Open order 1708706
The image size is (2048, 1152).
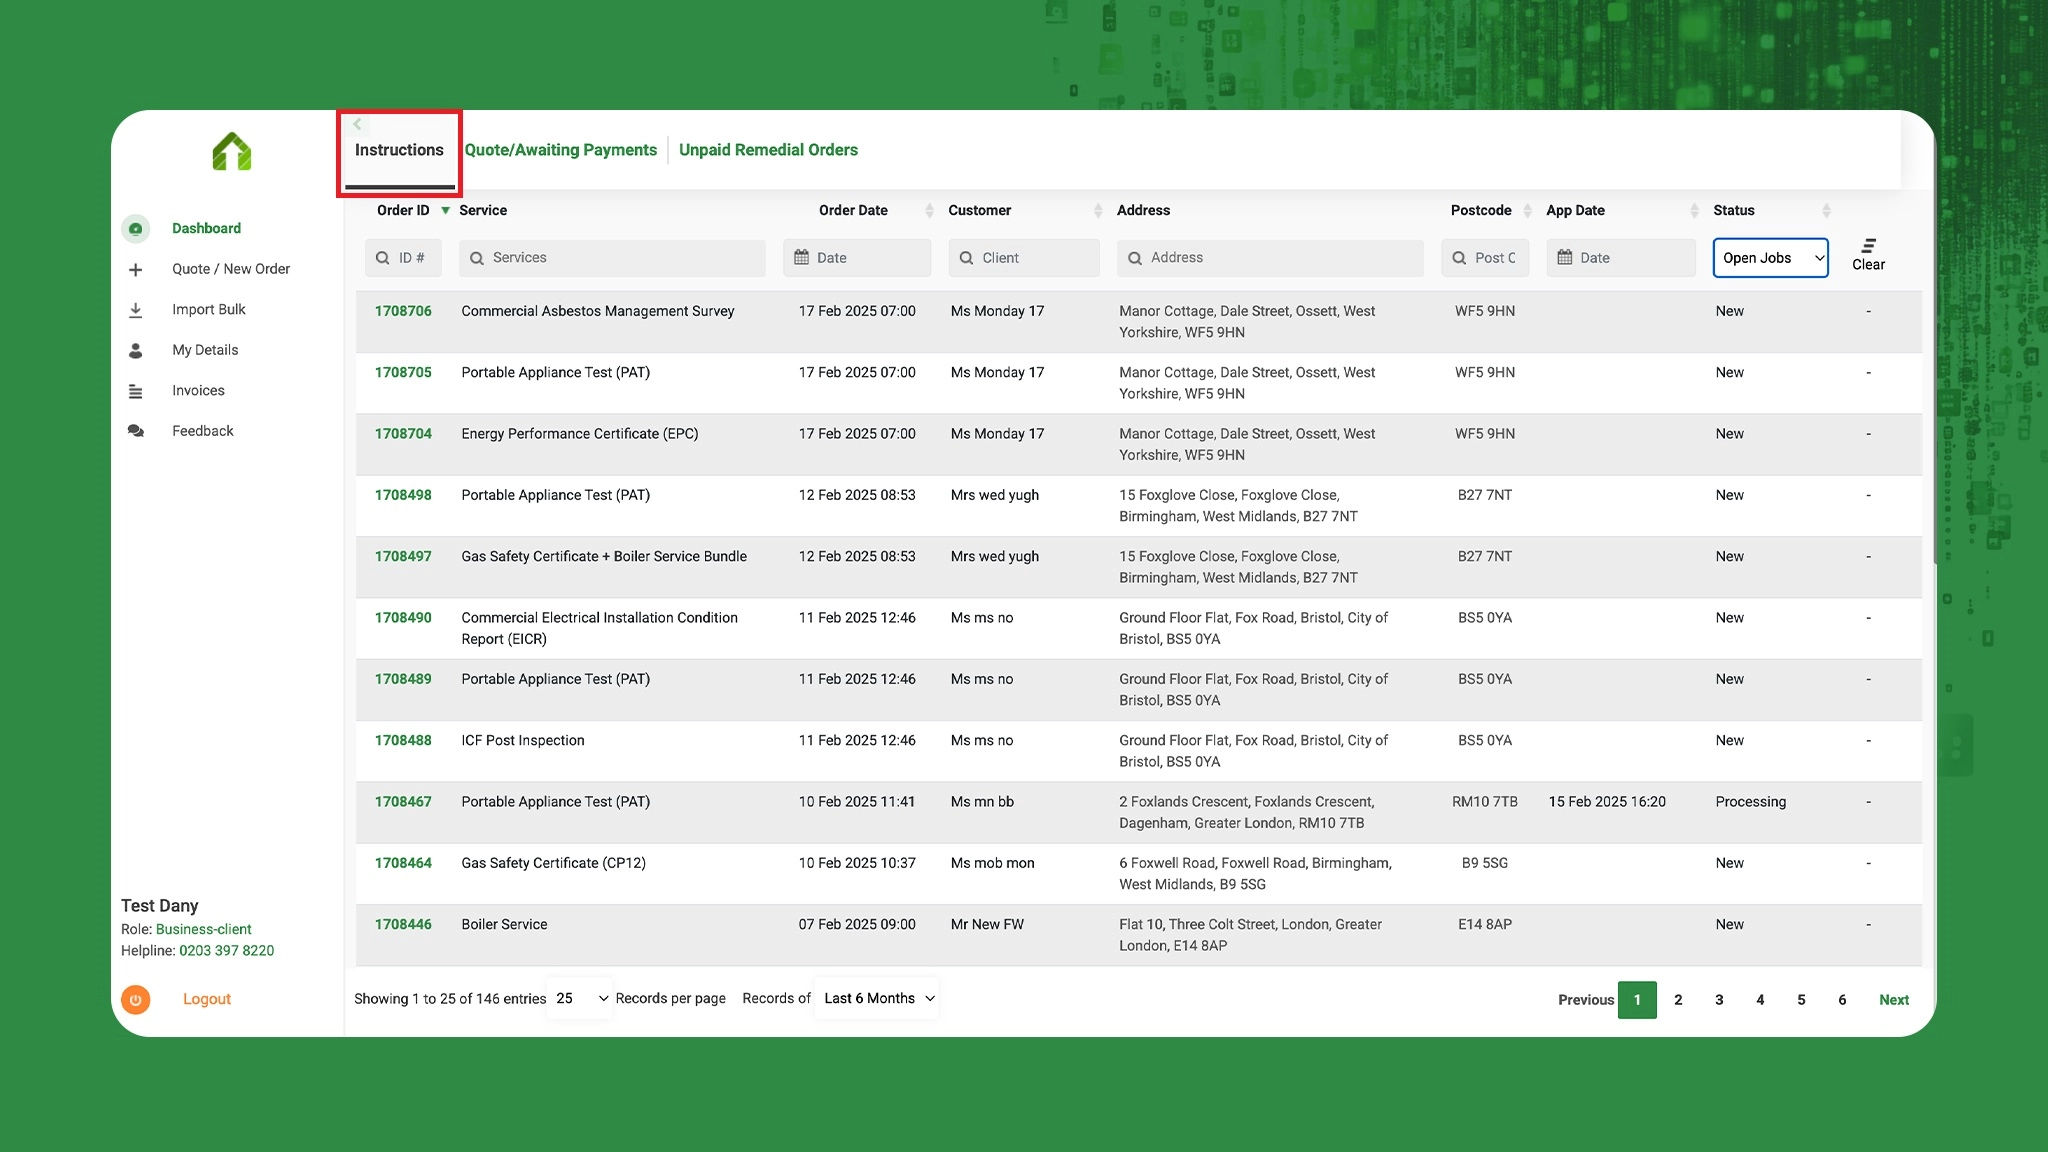[403, 311]
